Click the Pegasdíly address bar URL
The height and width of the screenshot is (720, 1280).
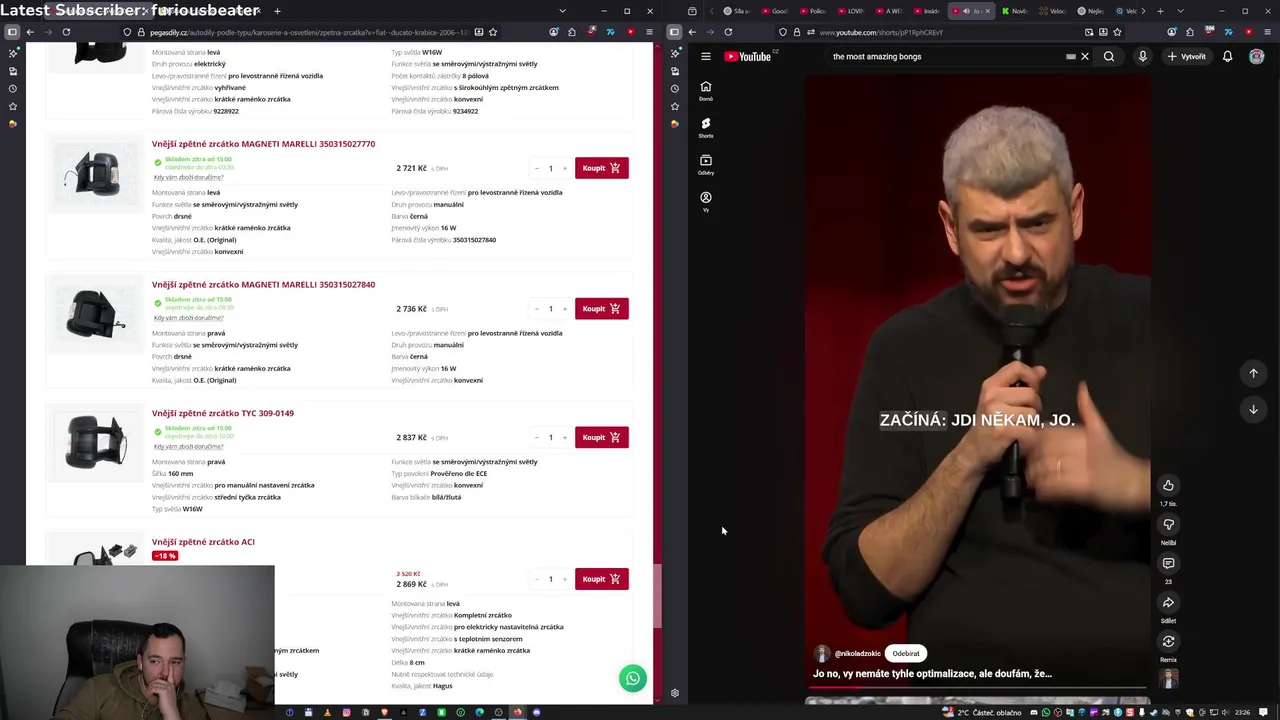pyautogui.click(x=309, y=32)
